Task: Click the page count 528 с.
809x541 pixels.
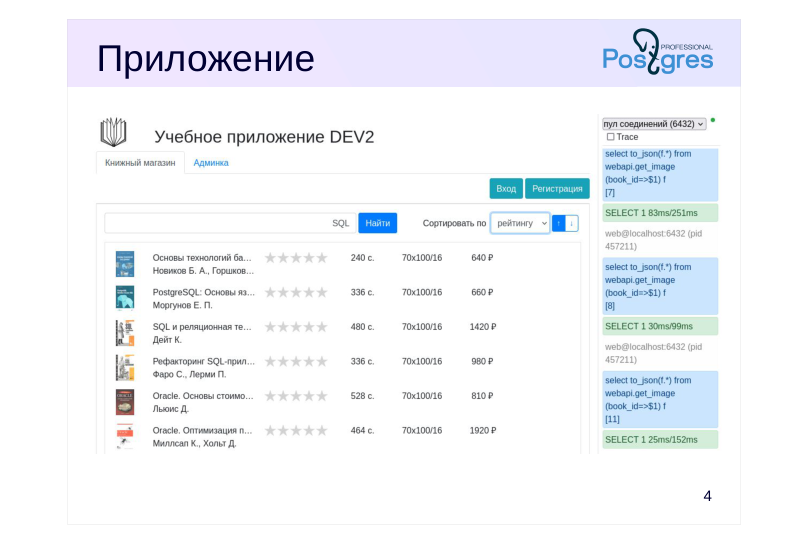Action: click(x=362, y=396)
